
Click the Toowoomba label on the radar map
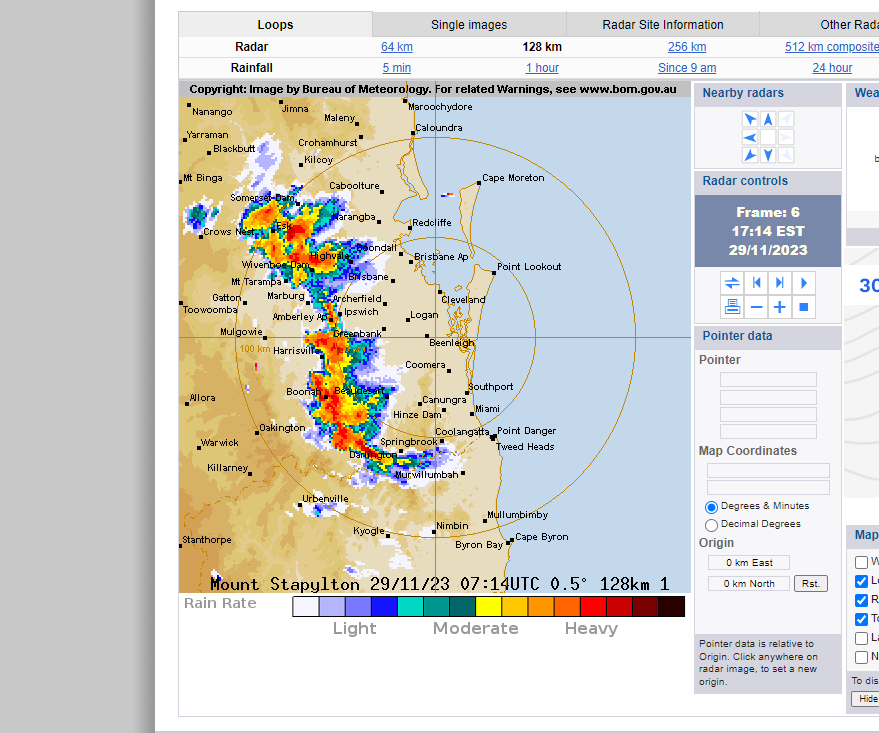(210, 310)
